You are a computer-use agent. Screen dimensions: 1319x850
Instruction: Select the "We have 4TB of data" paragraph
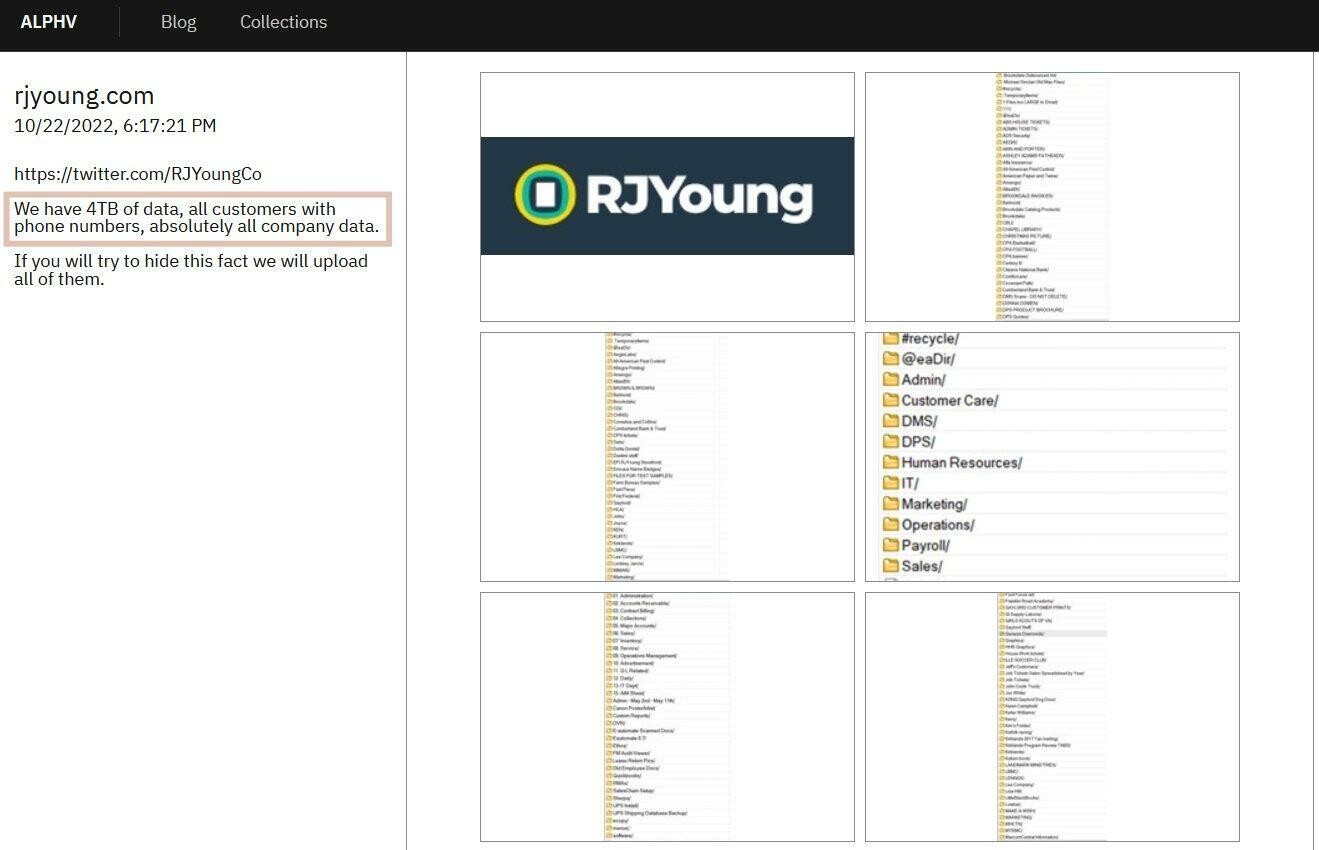click(197, 218)
